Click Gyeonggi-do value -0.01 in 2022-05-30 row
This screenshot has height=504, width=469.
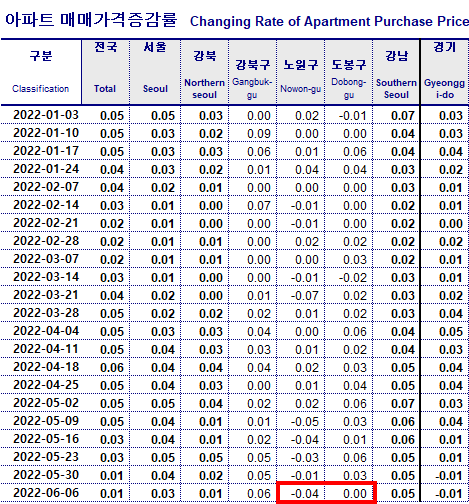click(x=448, y=476)
